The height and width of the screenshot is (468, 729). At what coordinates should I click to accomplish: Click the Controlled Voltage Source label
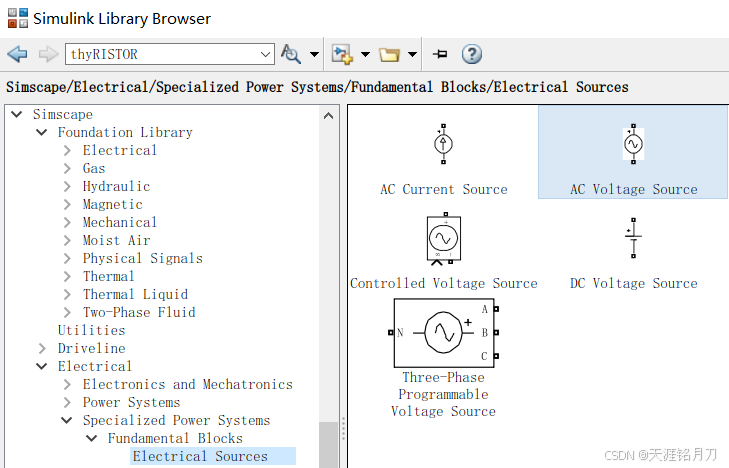click(444, 283)
